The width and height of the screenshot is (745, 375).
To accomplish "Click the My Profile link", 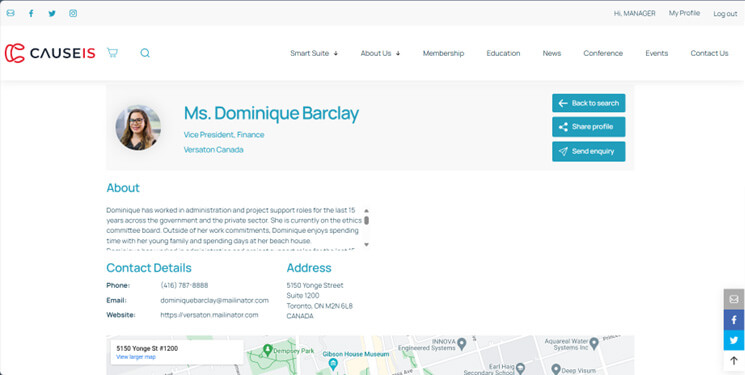I will [684, 13].
